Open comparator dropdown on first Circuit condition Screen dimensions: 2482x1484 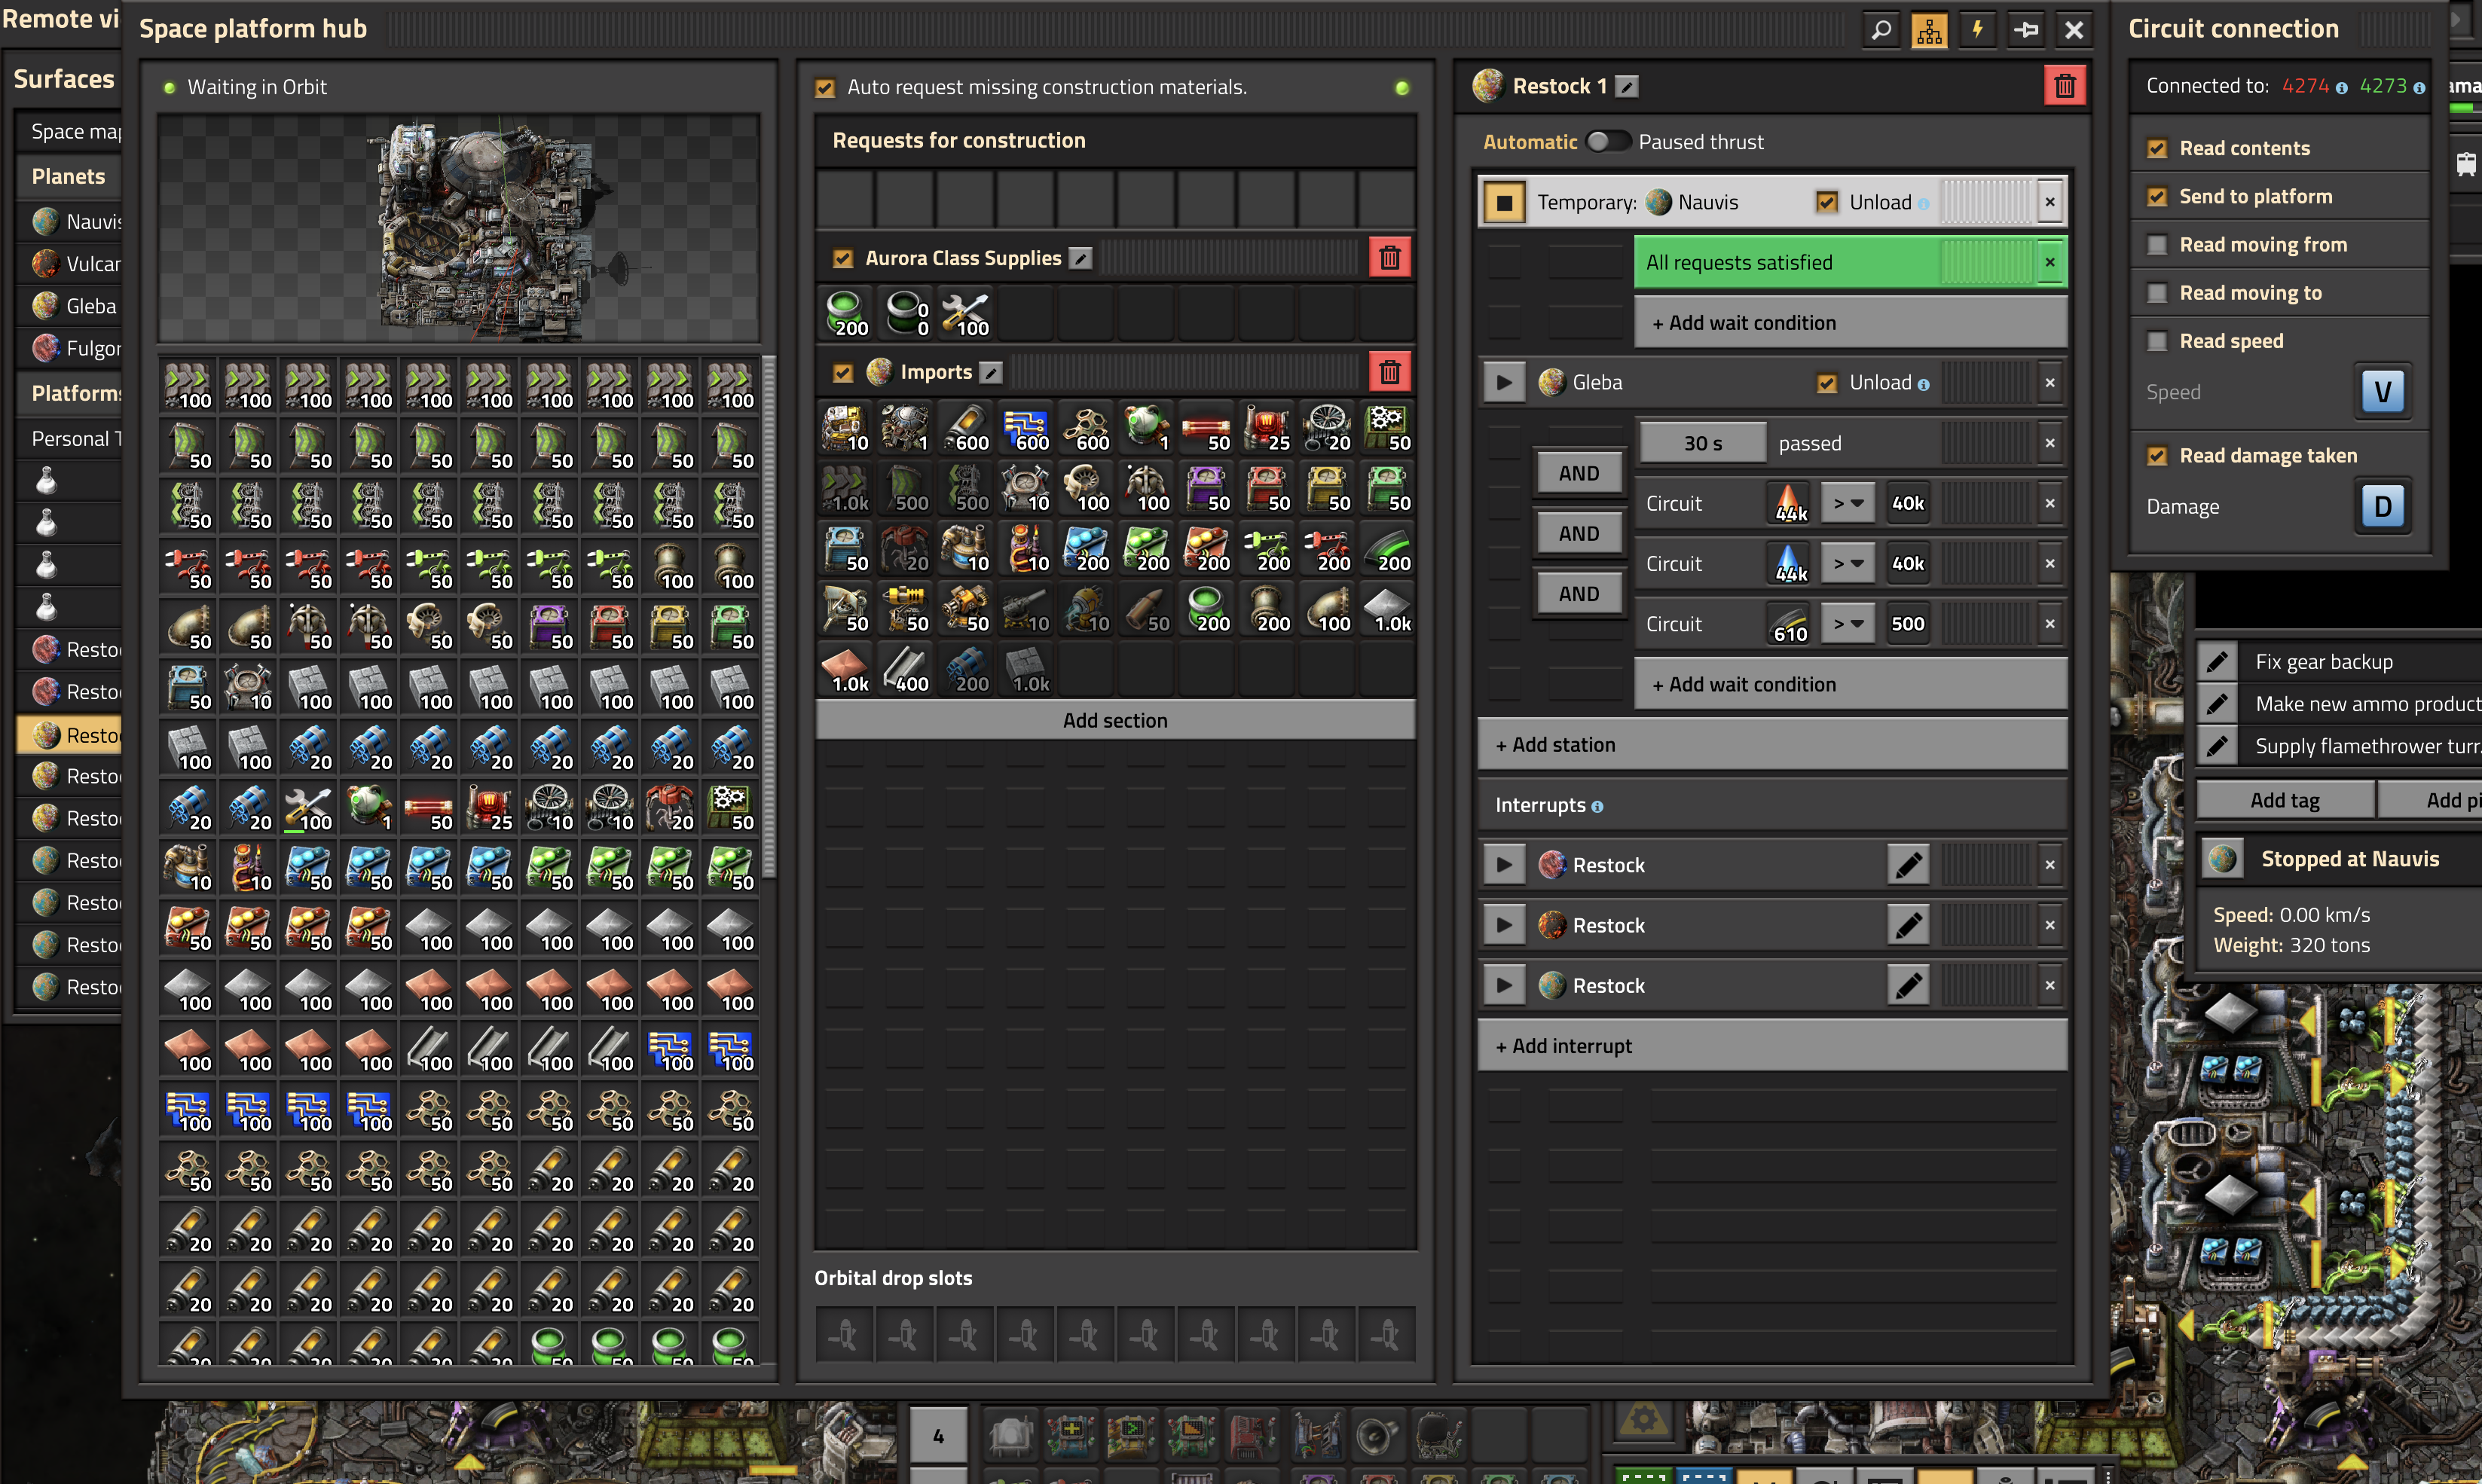1847,504
